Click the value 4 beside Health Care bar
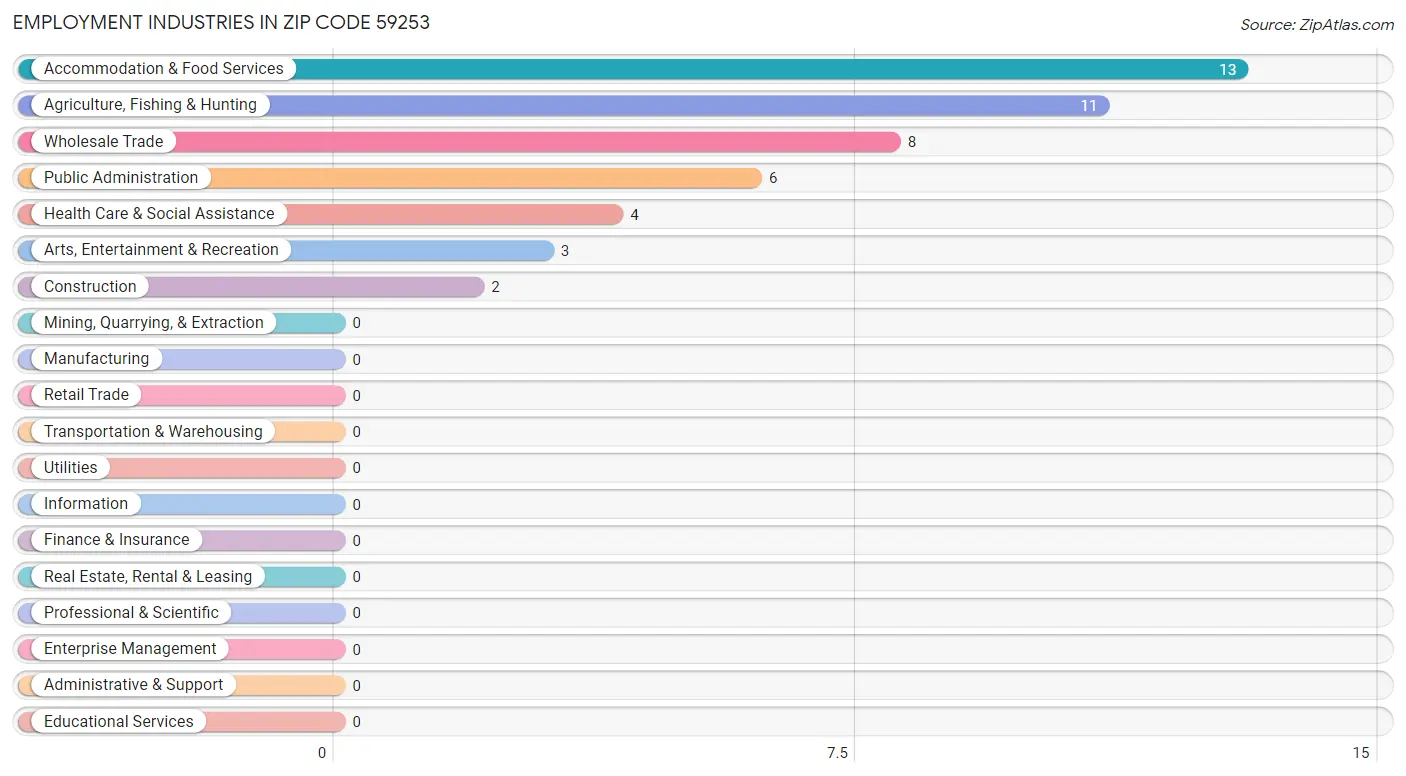The height and width of the screenshot is (776, 1406). pyautogui.click(x=634, y=215)
